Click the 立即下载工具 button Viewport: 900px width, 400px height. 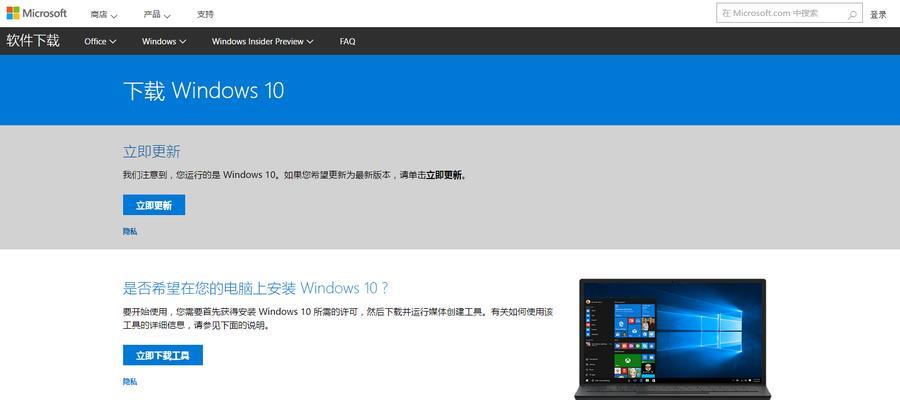pos(162,355)
